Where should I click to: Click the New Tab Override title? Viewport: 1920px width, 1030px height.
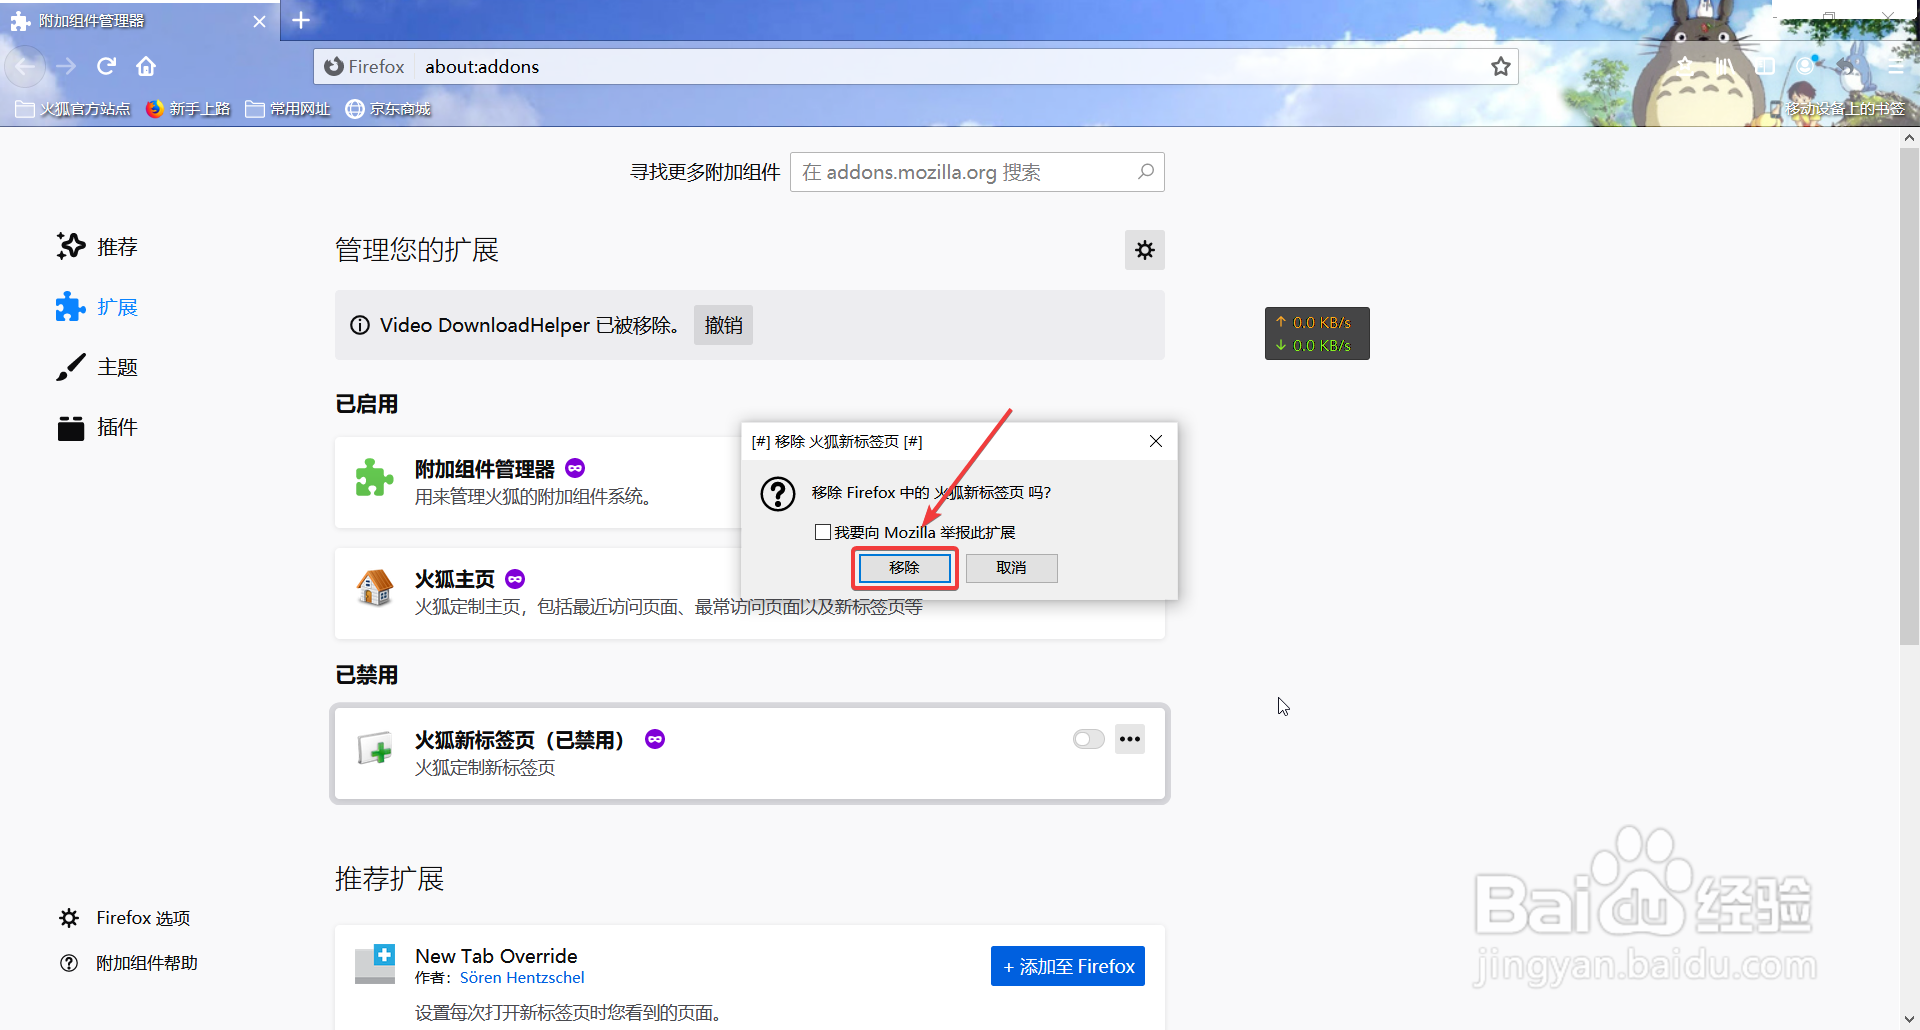coord(496,956)
